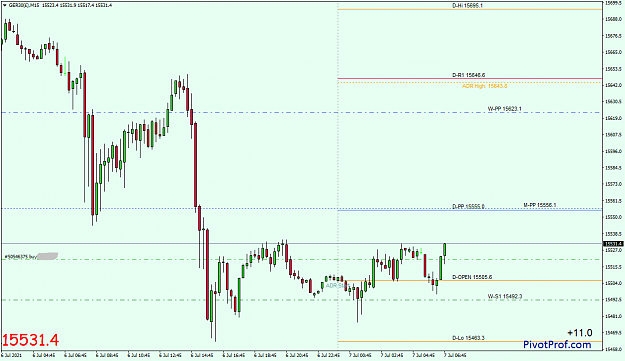Select the D-Hi 15695.1 level label
Screen dimensions: 625x361
coord(467,6)
